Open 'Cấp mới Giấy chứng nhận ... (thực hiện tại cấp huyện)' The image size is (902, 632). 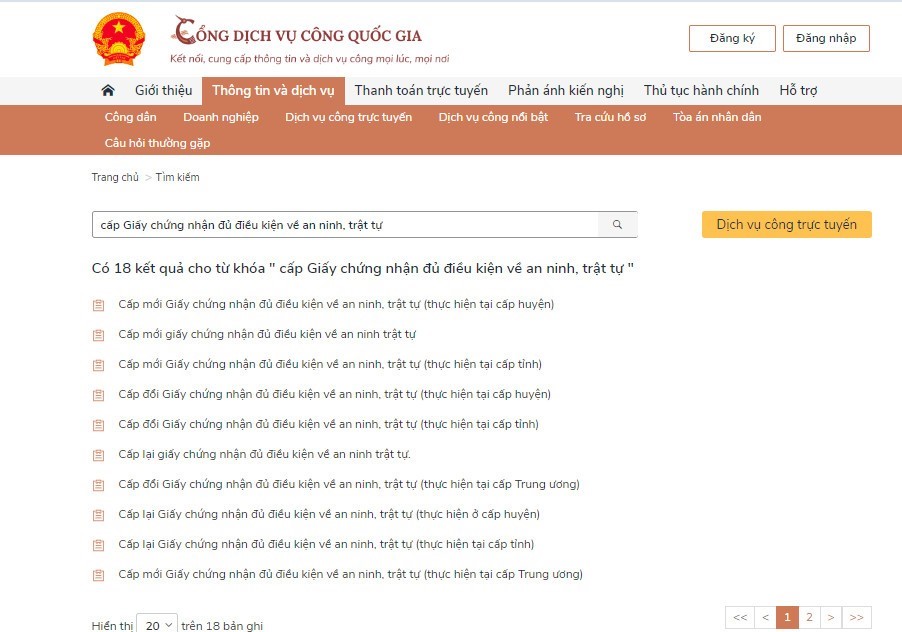pos(336,304)
